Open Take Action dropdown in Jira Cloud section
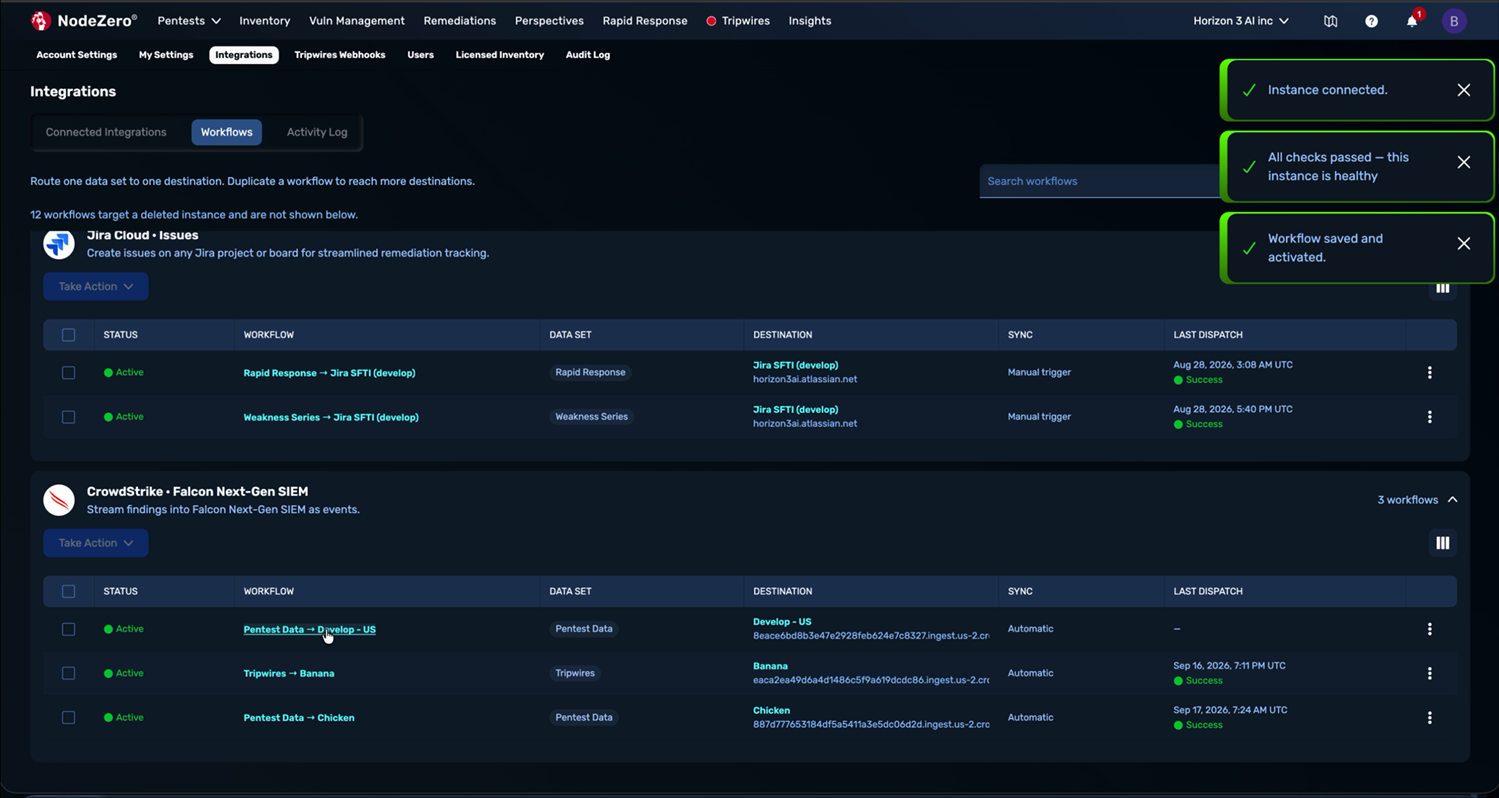 click(96, 286)
